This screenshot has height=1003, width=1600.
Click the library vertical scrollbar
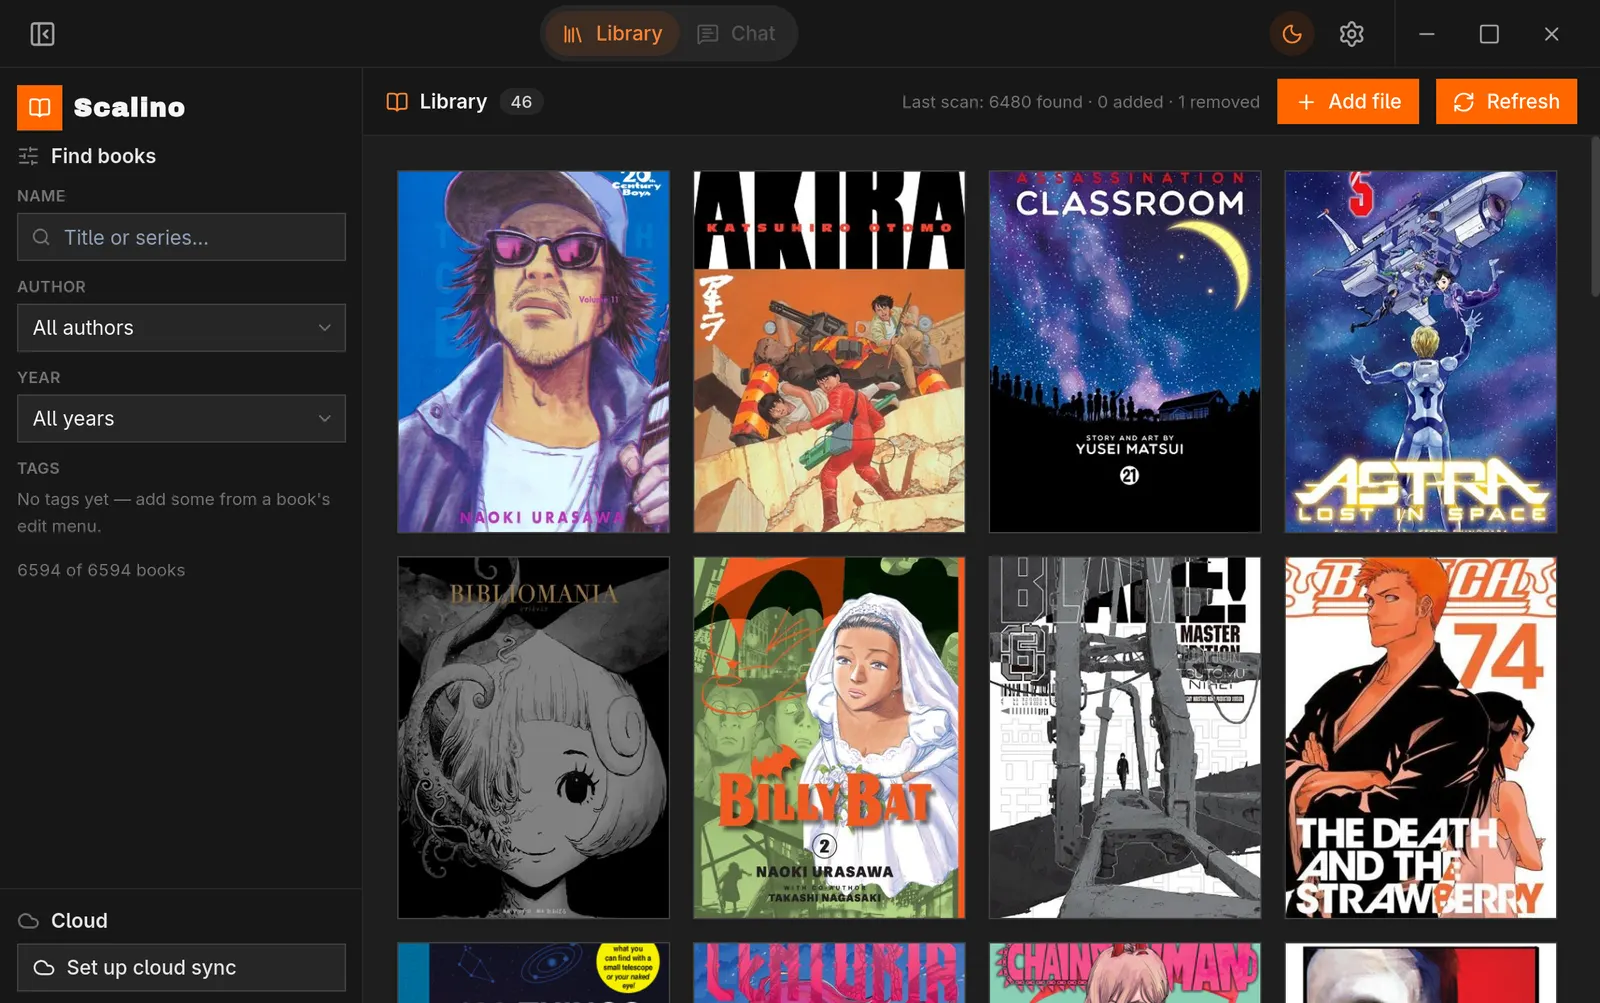(x=1594, y=217)
